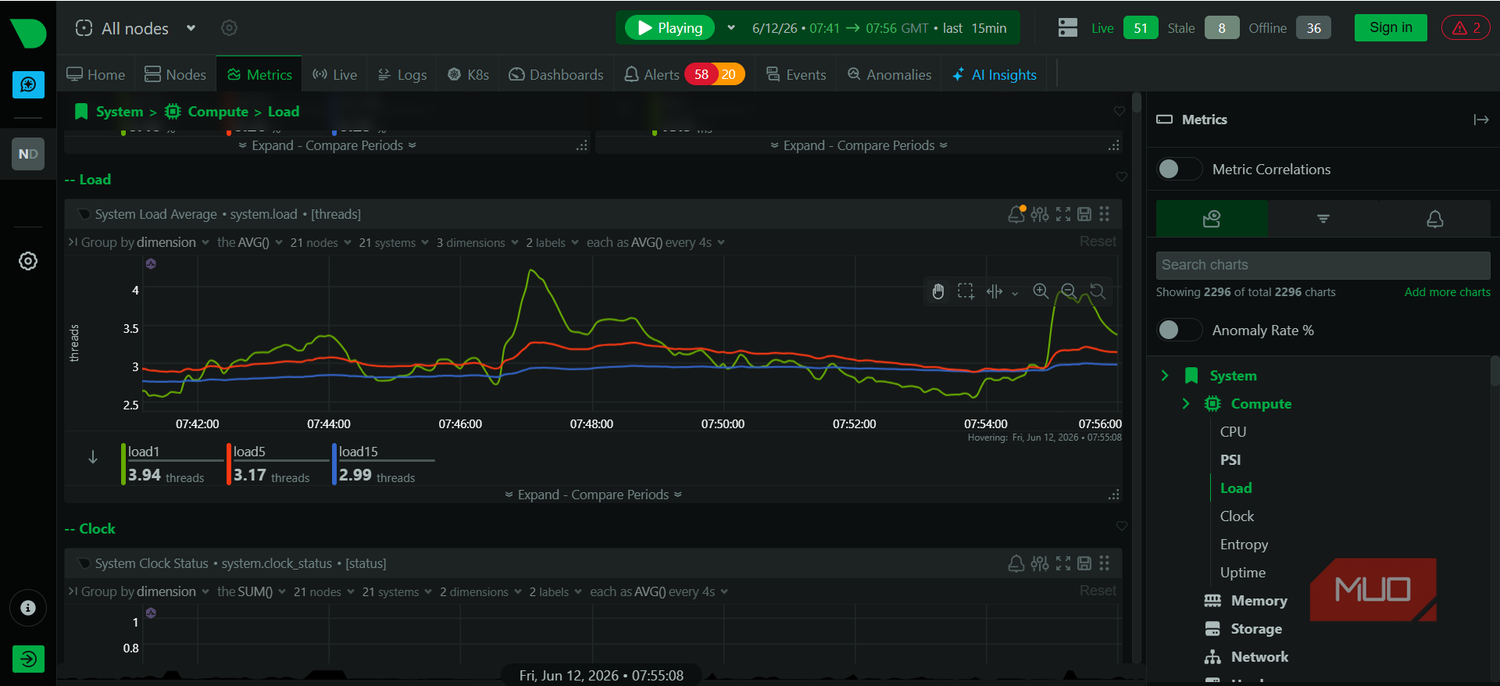
Task: Click the Netdata logo
Action: click(x=28, y=32)
